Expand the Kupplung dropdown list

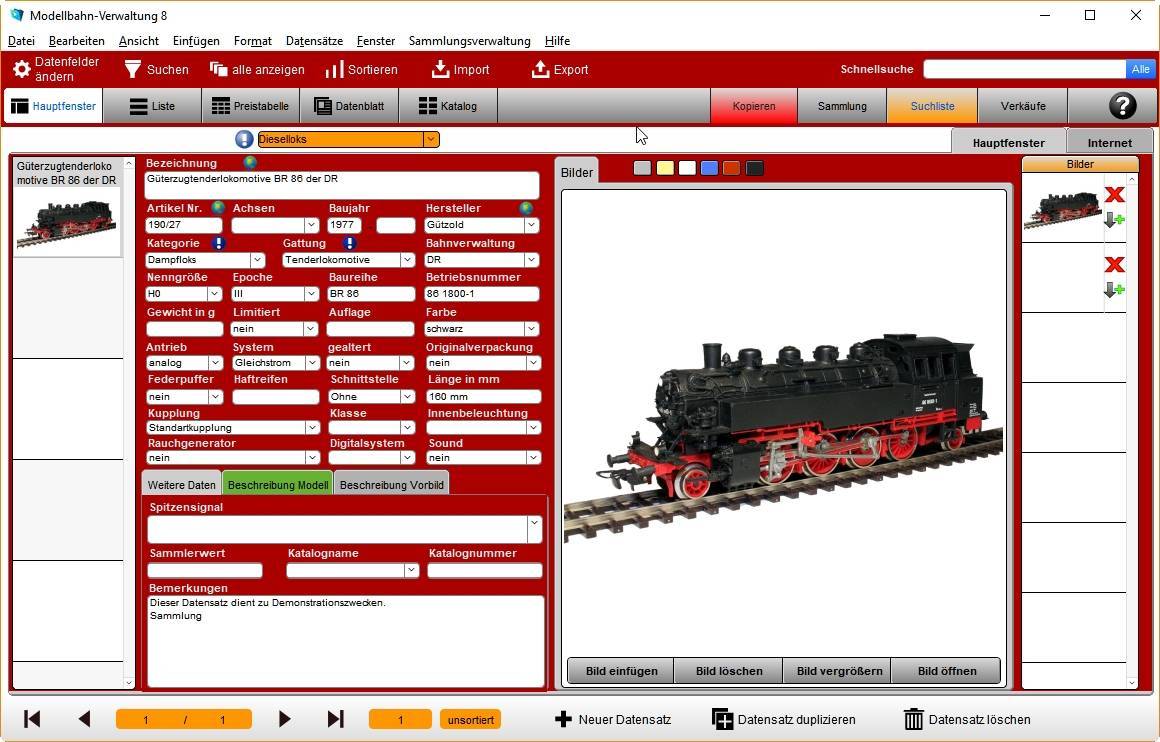[x=312, y=428]
